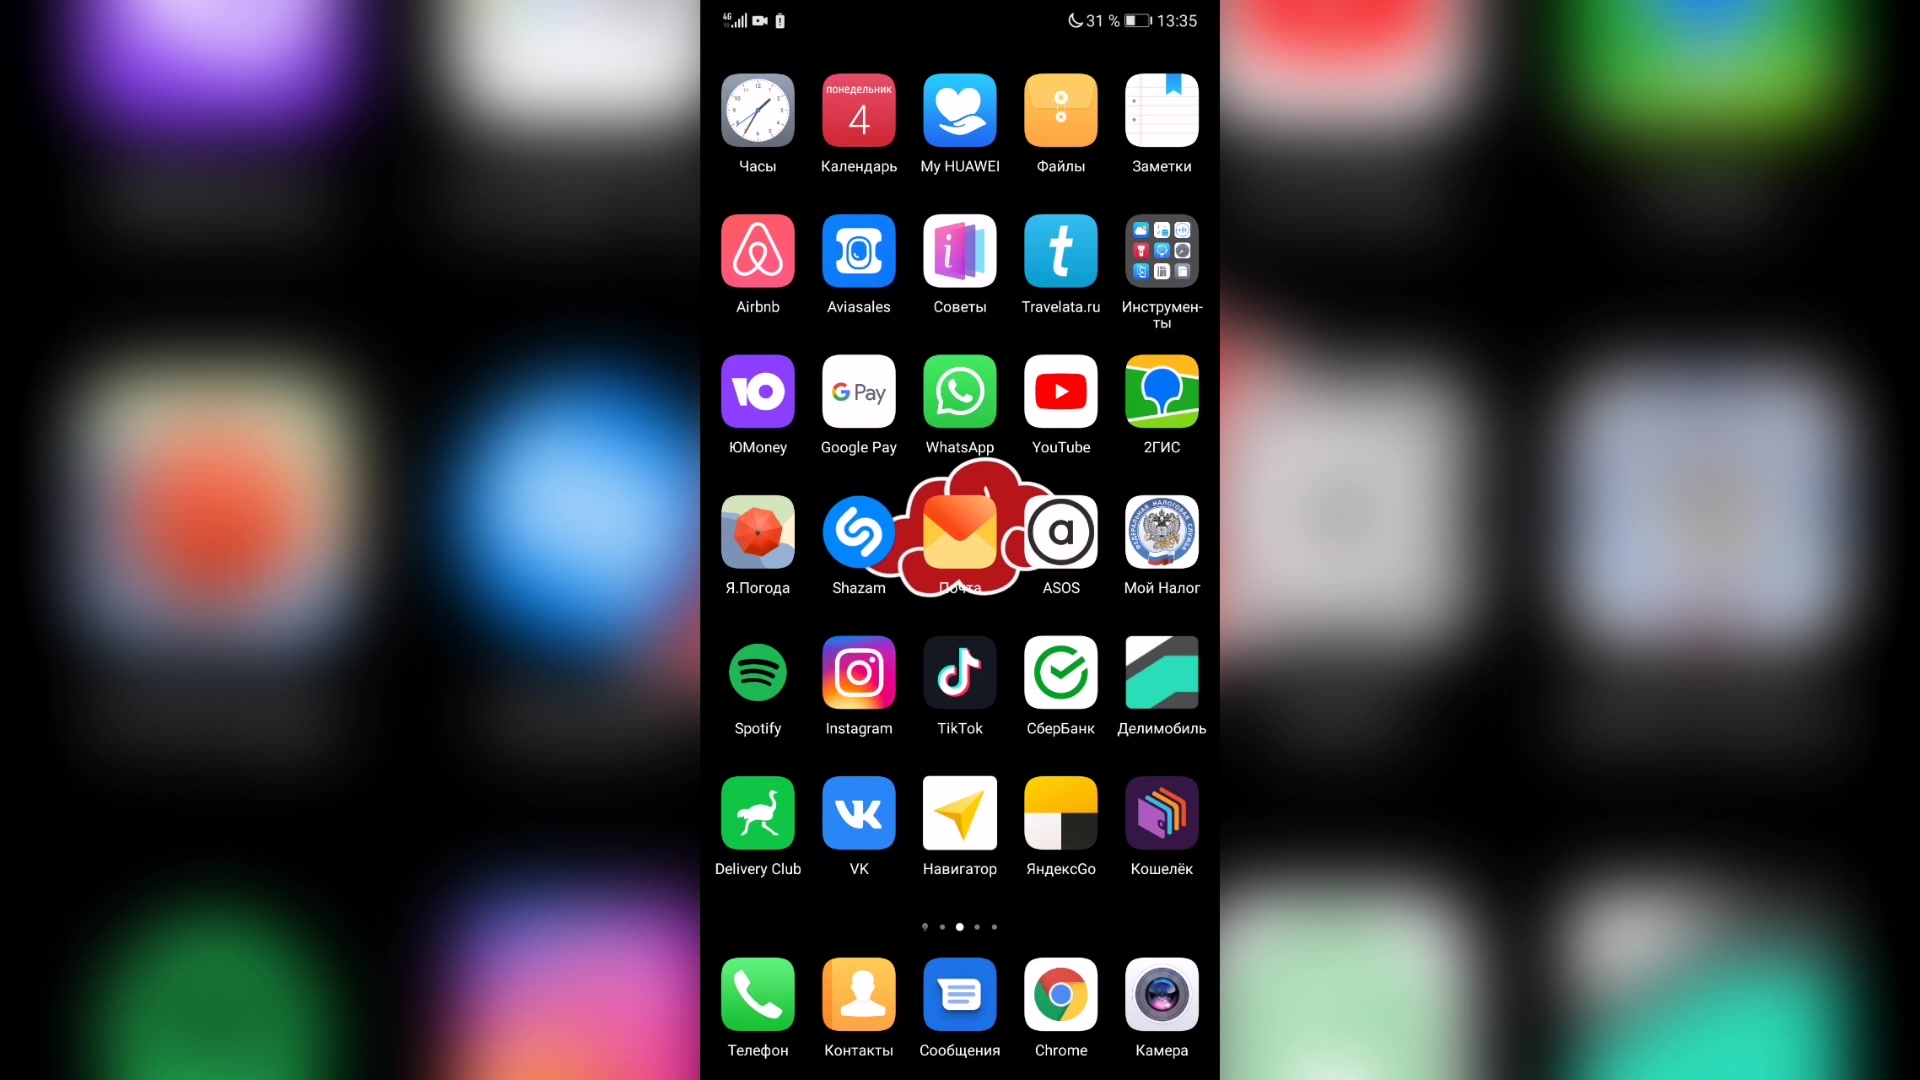Tap page indicator dots navigation
This screenshot has width=1920, height=1080.
pyautogui.click(x=959, y=926)
